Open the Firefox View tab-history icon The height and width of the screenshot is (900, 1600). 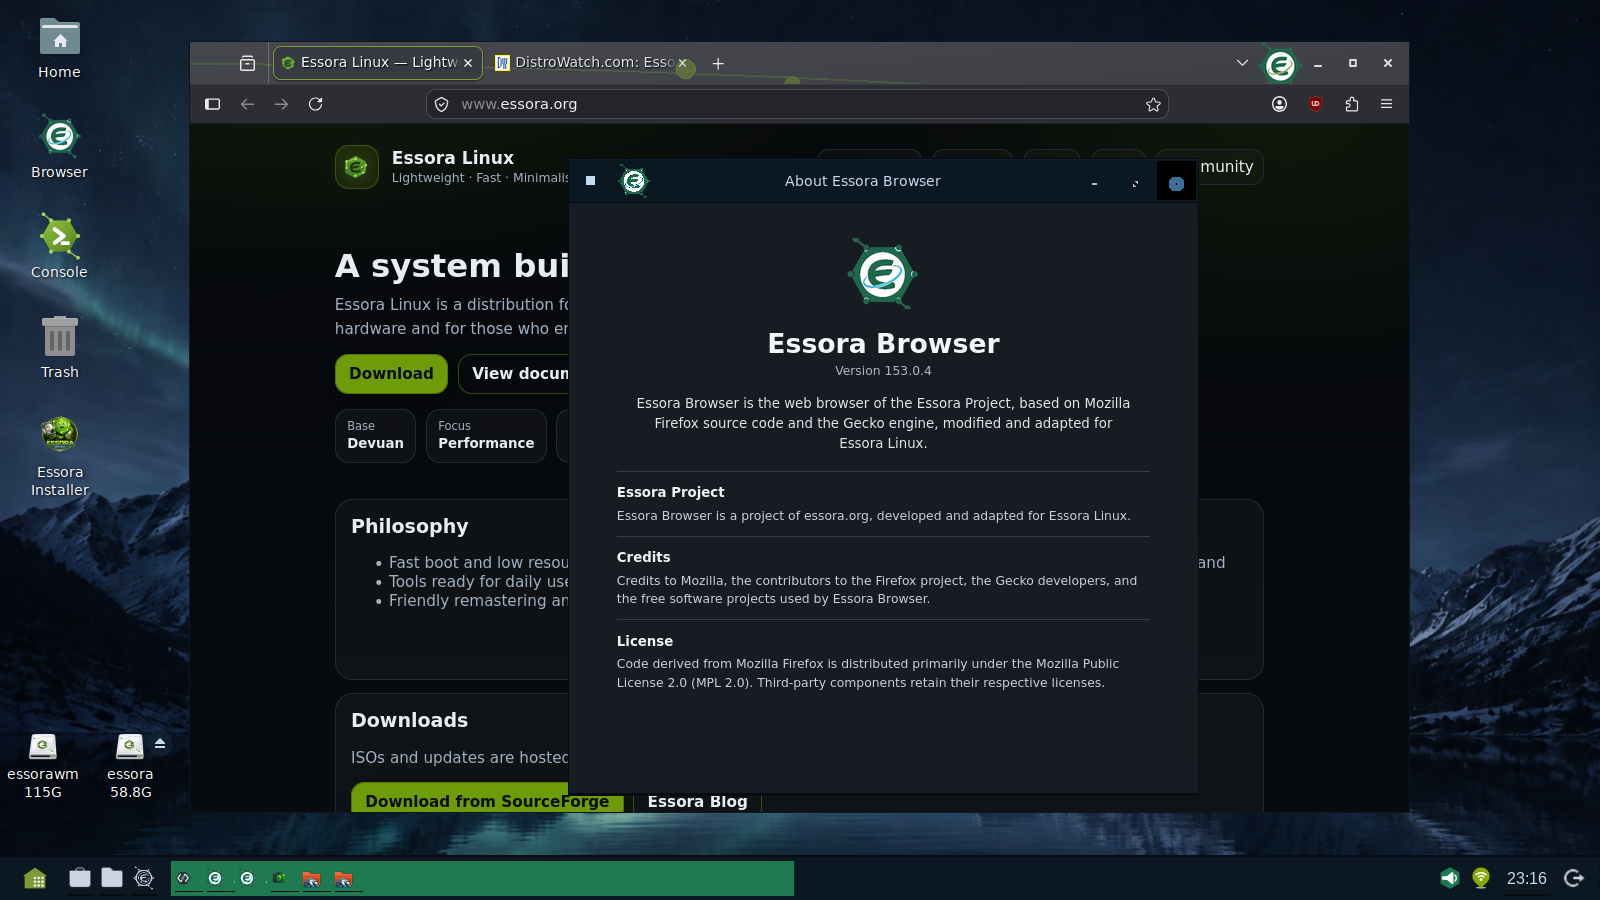coord(247,63)
